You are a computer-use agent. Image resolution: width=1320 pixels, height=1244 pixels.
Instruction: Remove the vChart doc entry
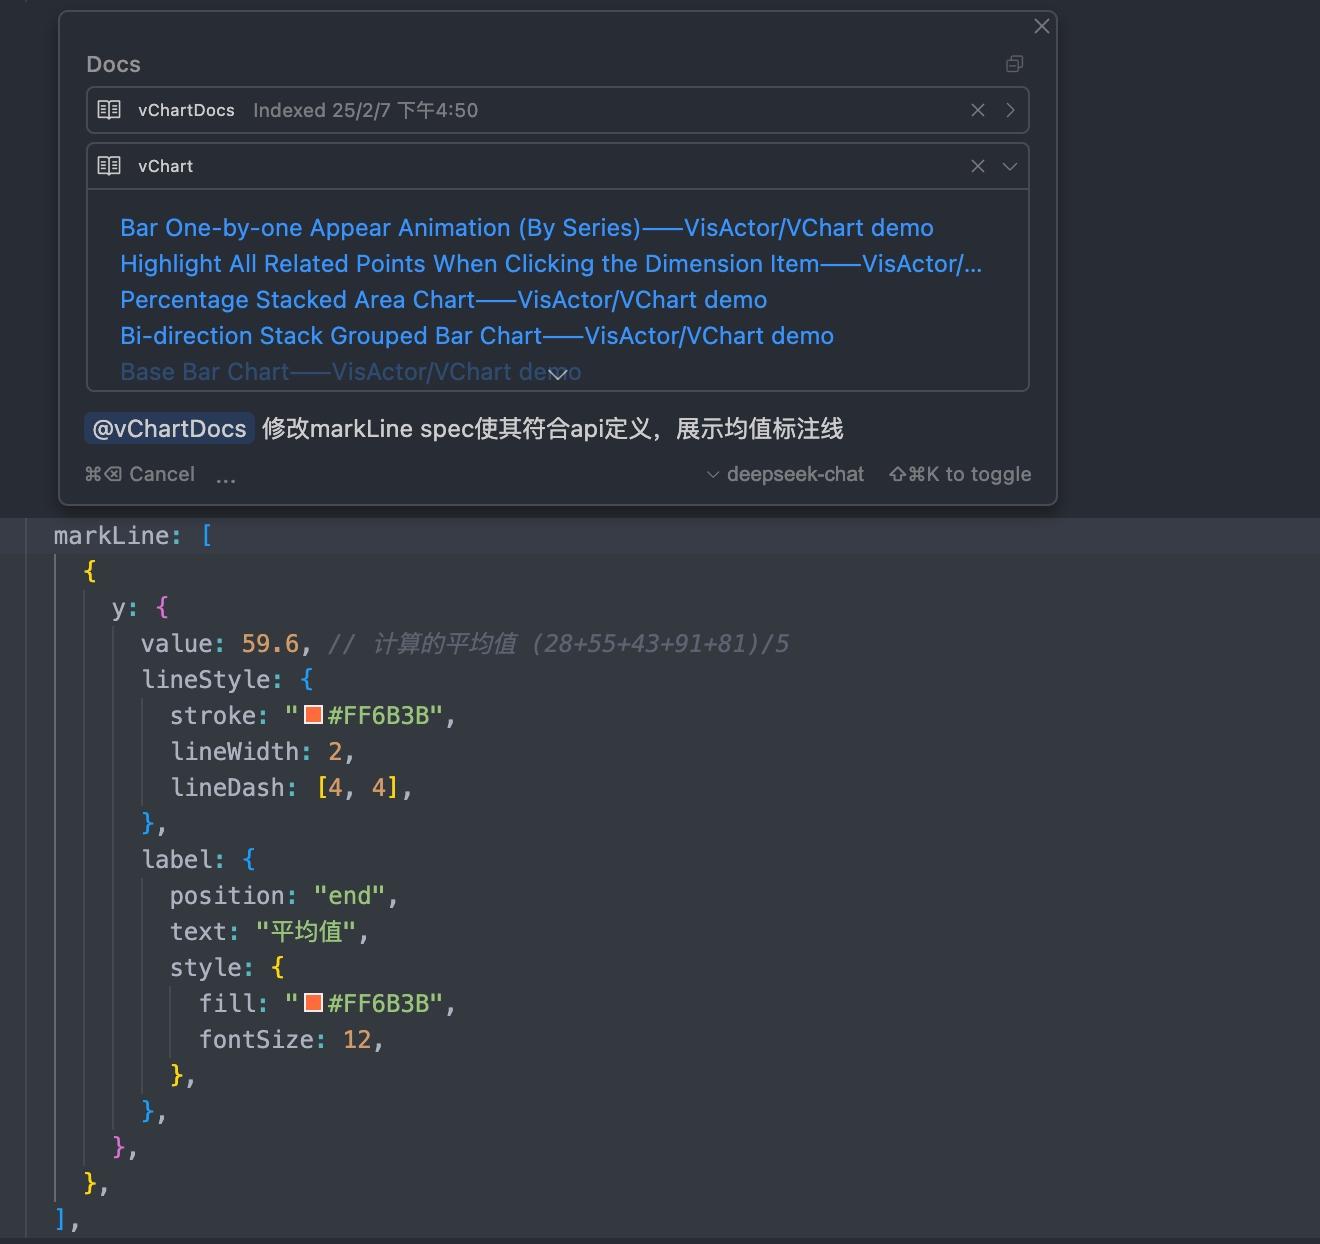coord(978,166)
